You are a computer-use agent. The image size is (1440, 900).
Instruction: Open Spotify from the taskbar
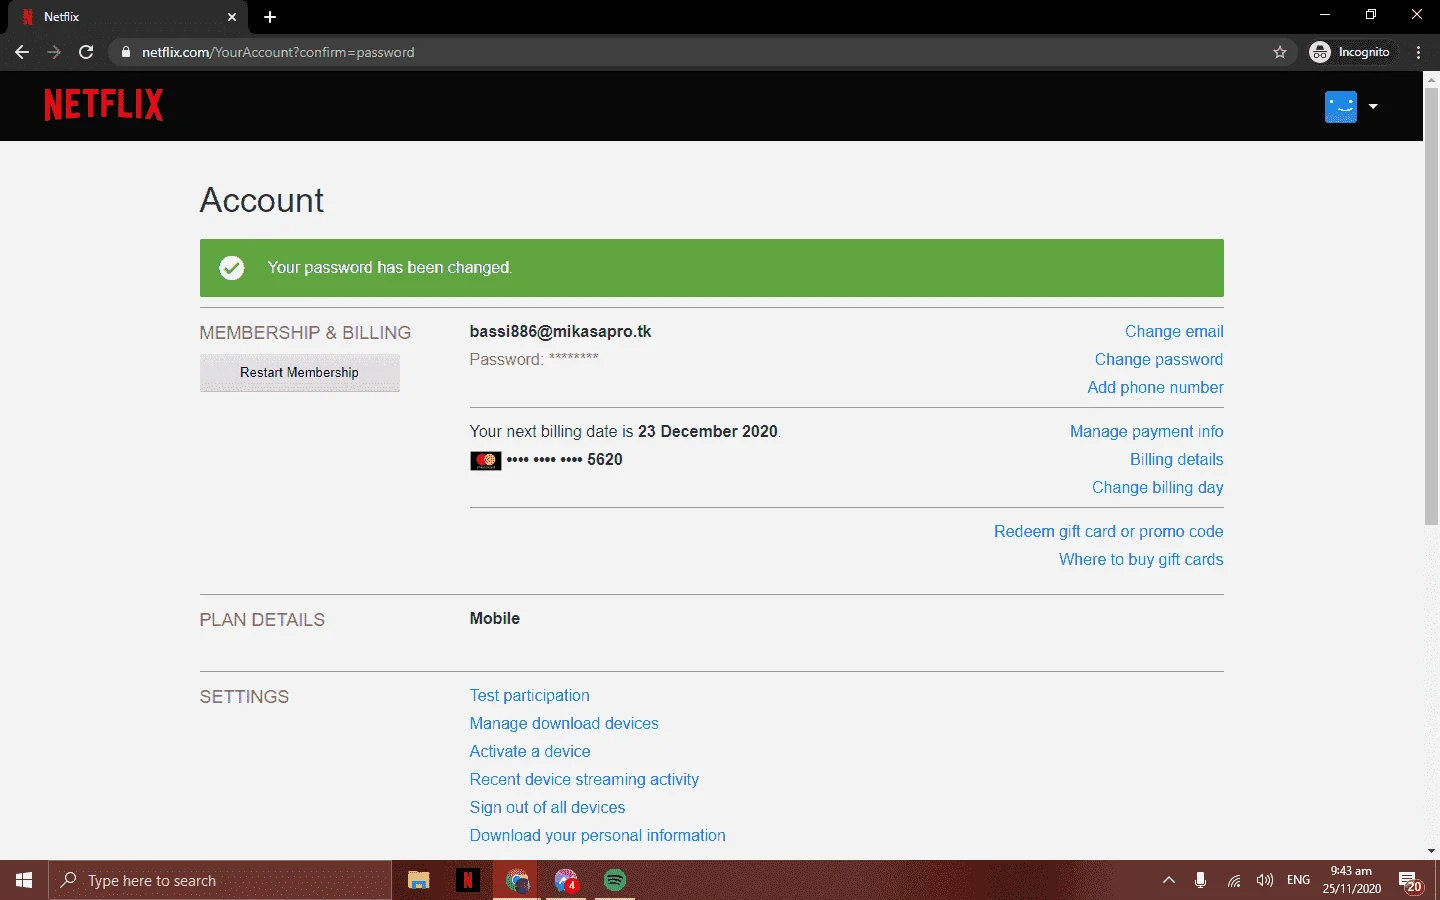coord(614,880)
